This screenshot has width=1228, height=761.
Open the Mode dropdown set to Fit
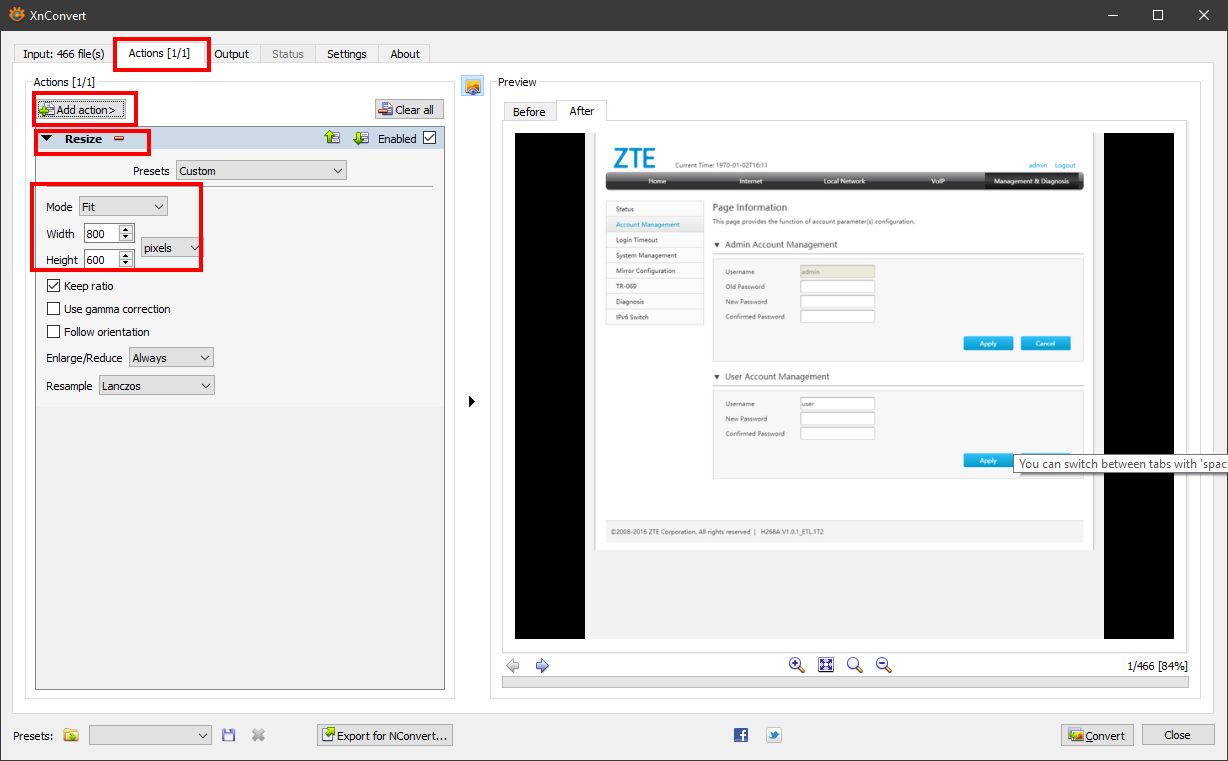pos(123,207)
